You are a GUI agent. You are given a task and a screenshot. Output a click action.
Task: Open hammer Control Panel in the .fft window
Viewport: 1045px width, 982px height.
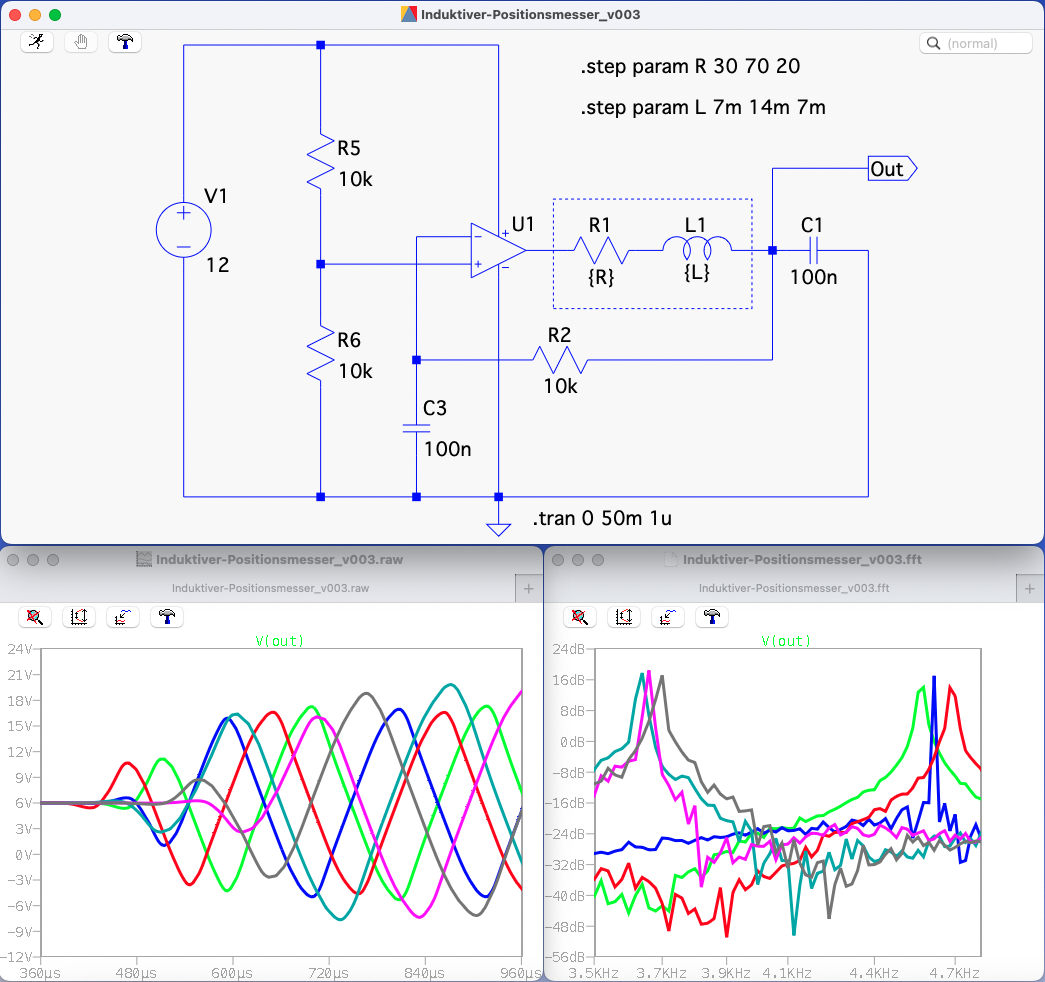[712, 617]
